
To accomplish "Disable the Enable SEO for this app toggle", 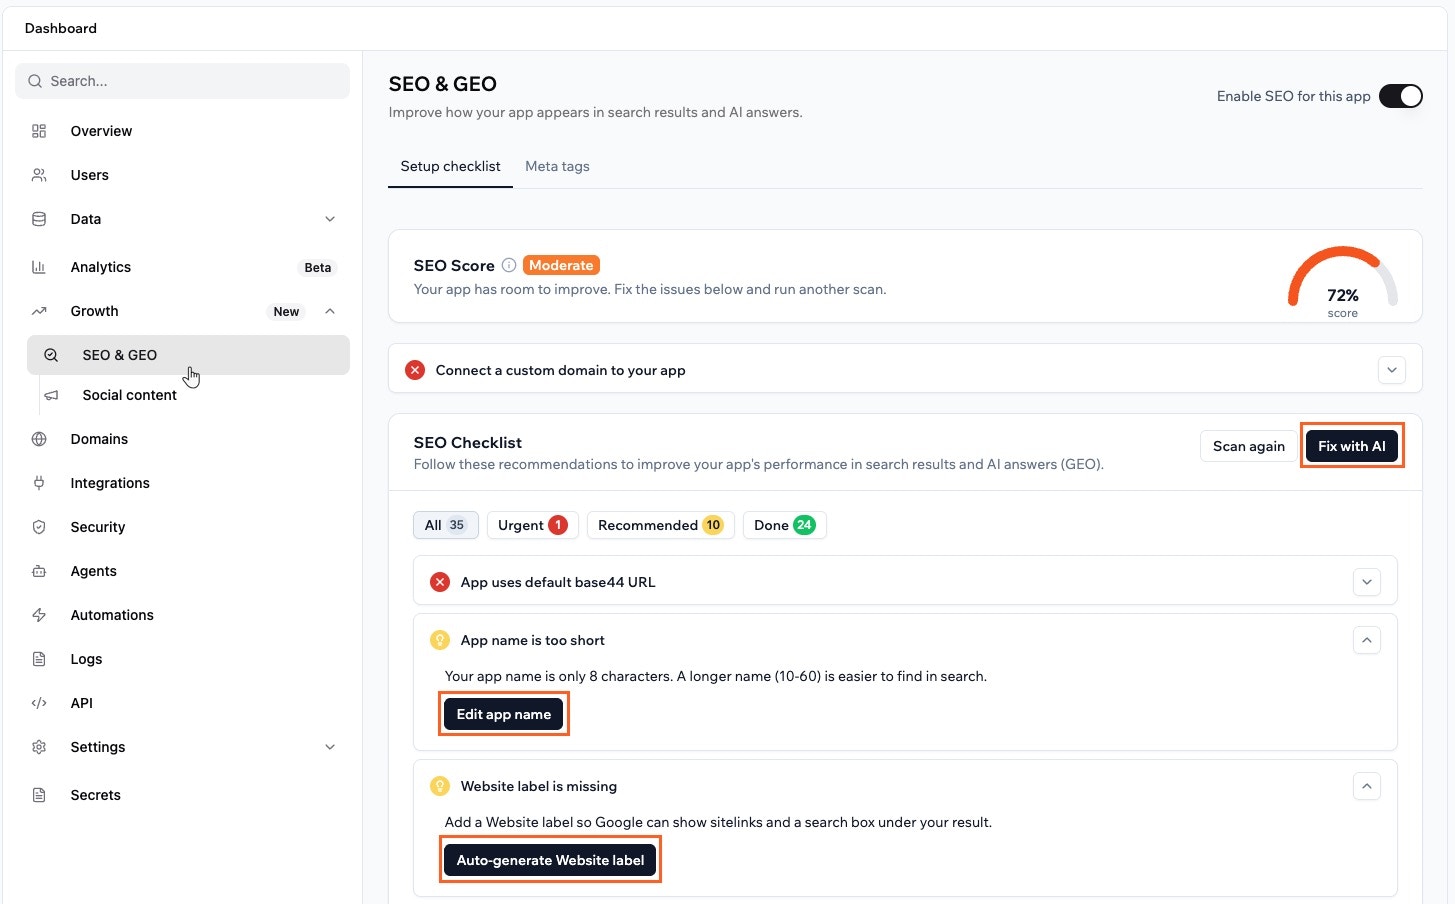I will (x=1401, y=96).
